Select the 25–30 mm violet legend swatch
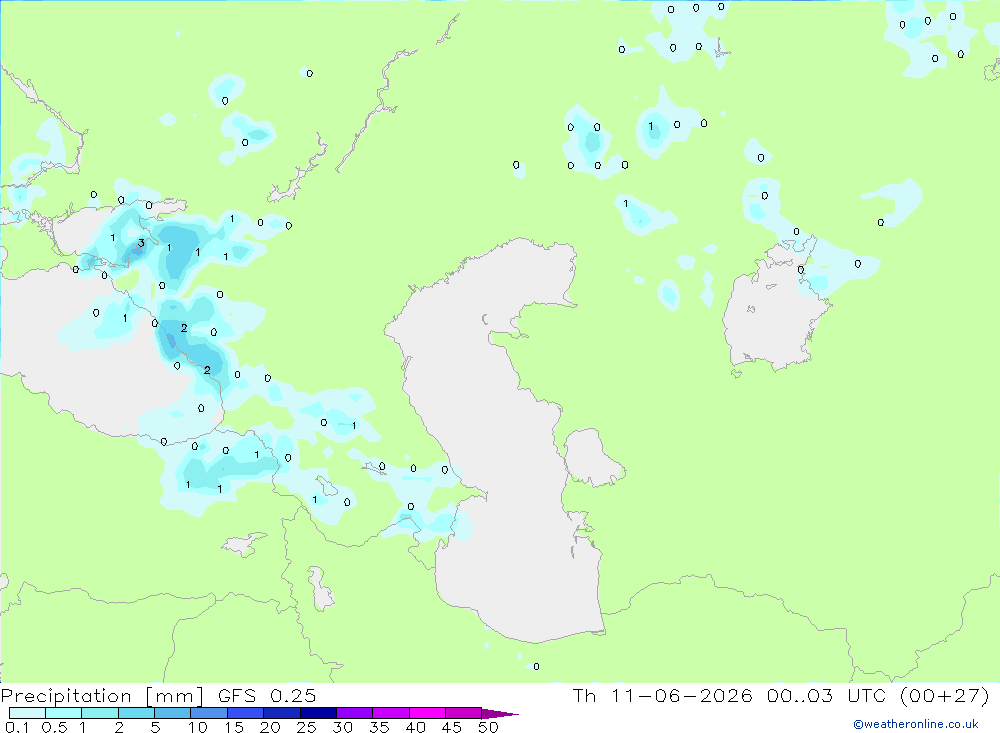This screenshot has height=733, width=1000. click(x=318, y=713)
